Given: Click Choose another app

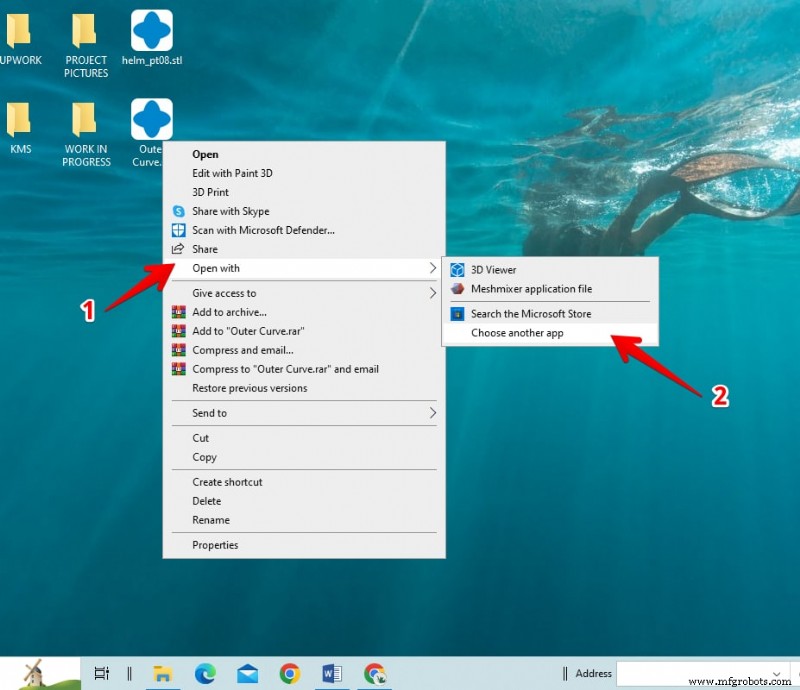Looking at the screenshot, I should coord(550,333).
